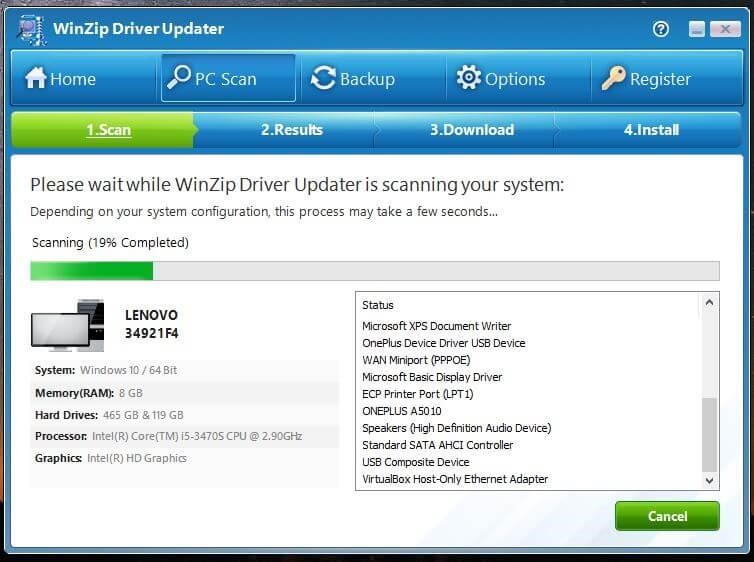Select USB Composite Device entry

click(x=416, y=462)
